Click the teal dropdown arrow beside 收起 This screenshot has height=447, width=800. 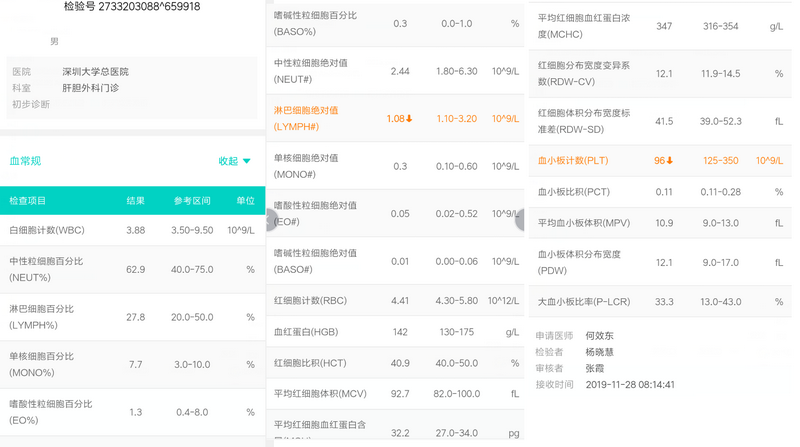(247, 161)
